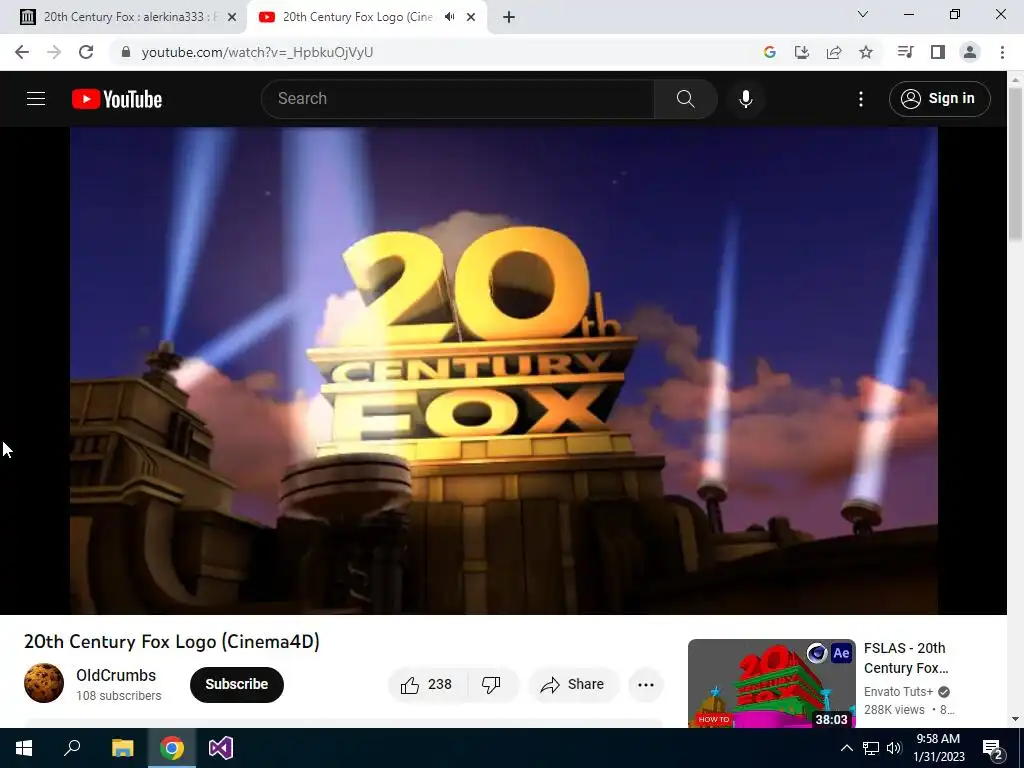
Task: View site information lock icon
Action: point(126,52)
